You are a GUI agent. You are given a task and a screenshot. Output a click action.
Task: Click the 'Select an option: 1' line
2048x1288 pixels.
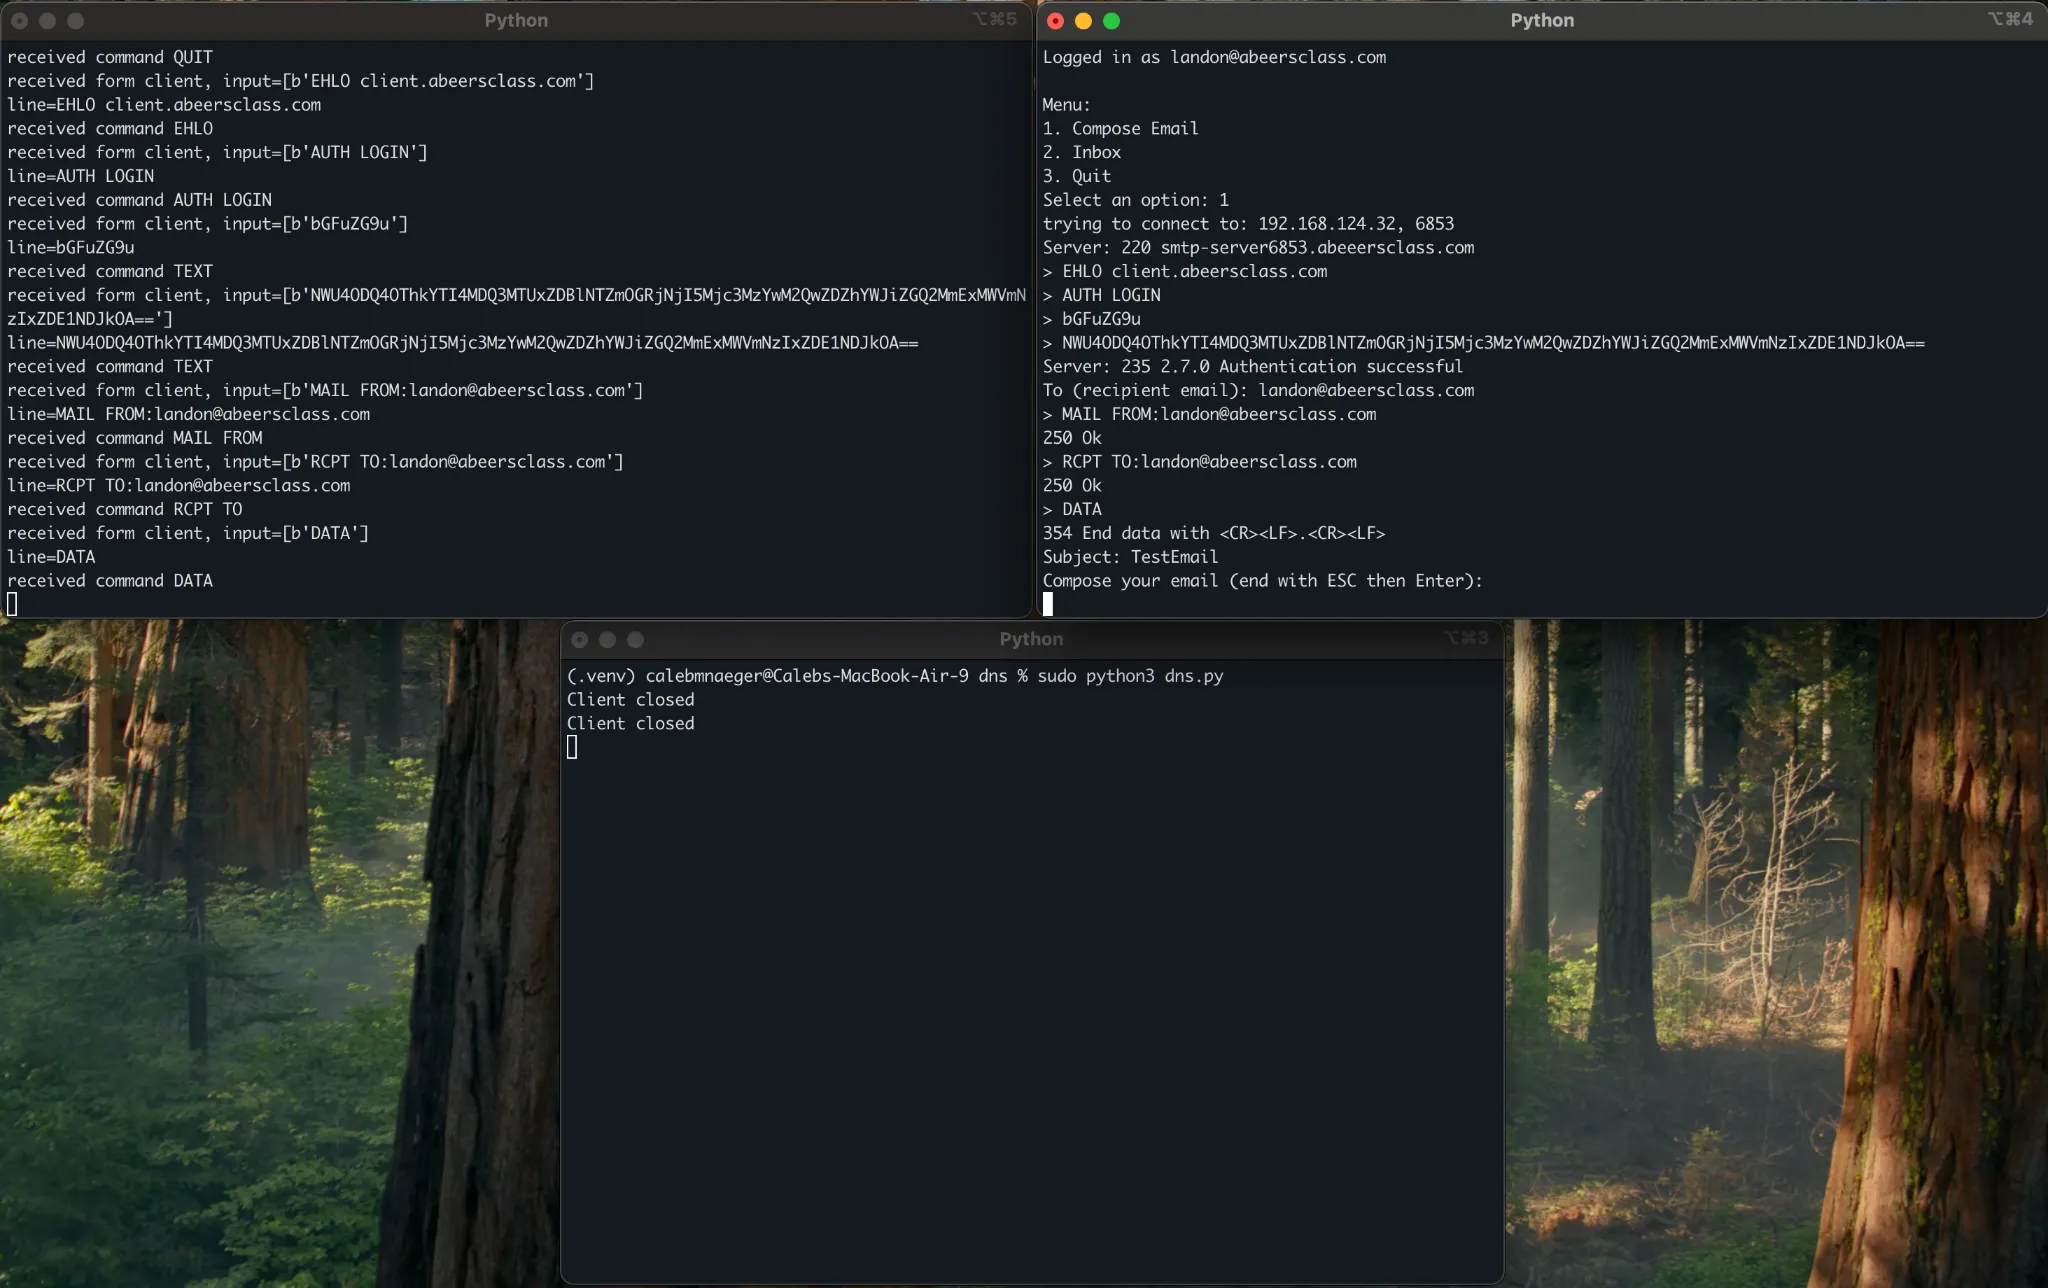1136,200
